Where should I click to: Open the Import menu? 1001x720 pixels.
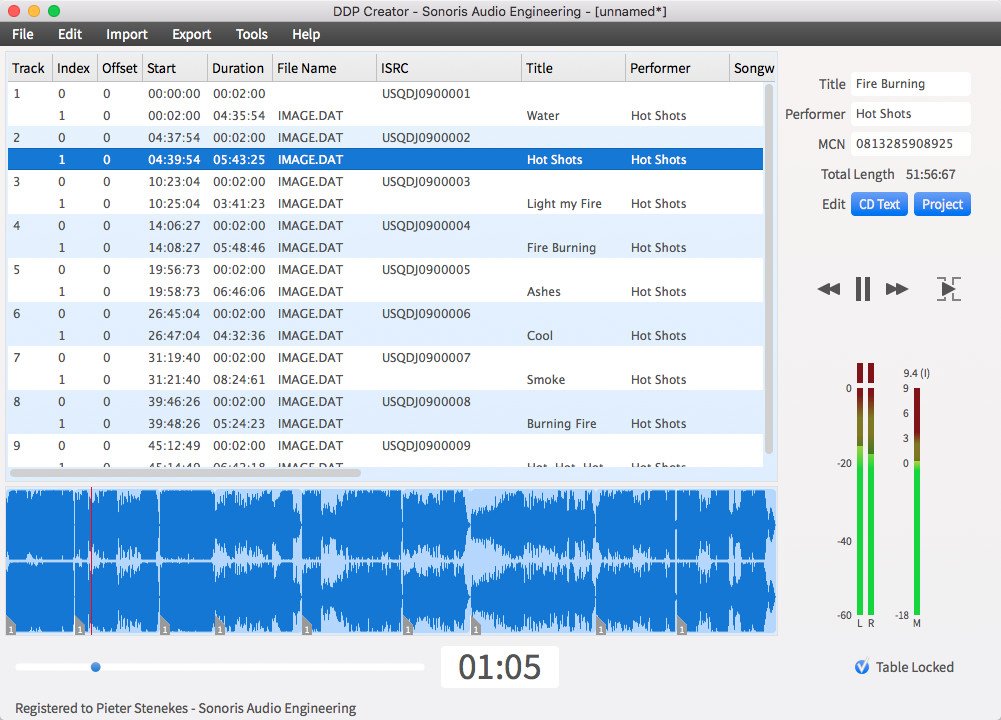click(127, 34)
